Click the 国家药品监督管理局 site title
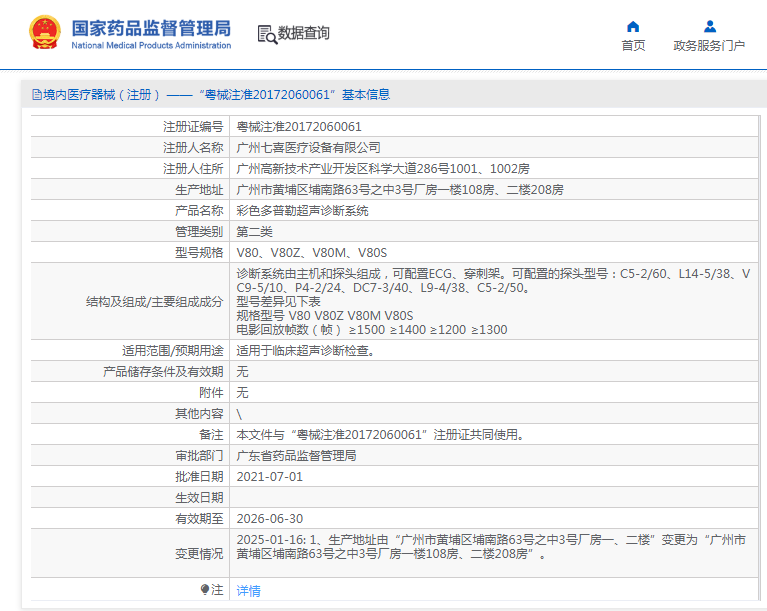The width and height of the screenshot is (767, 611). click(x=151, y=26)
